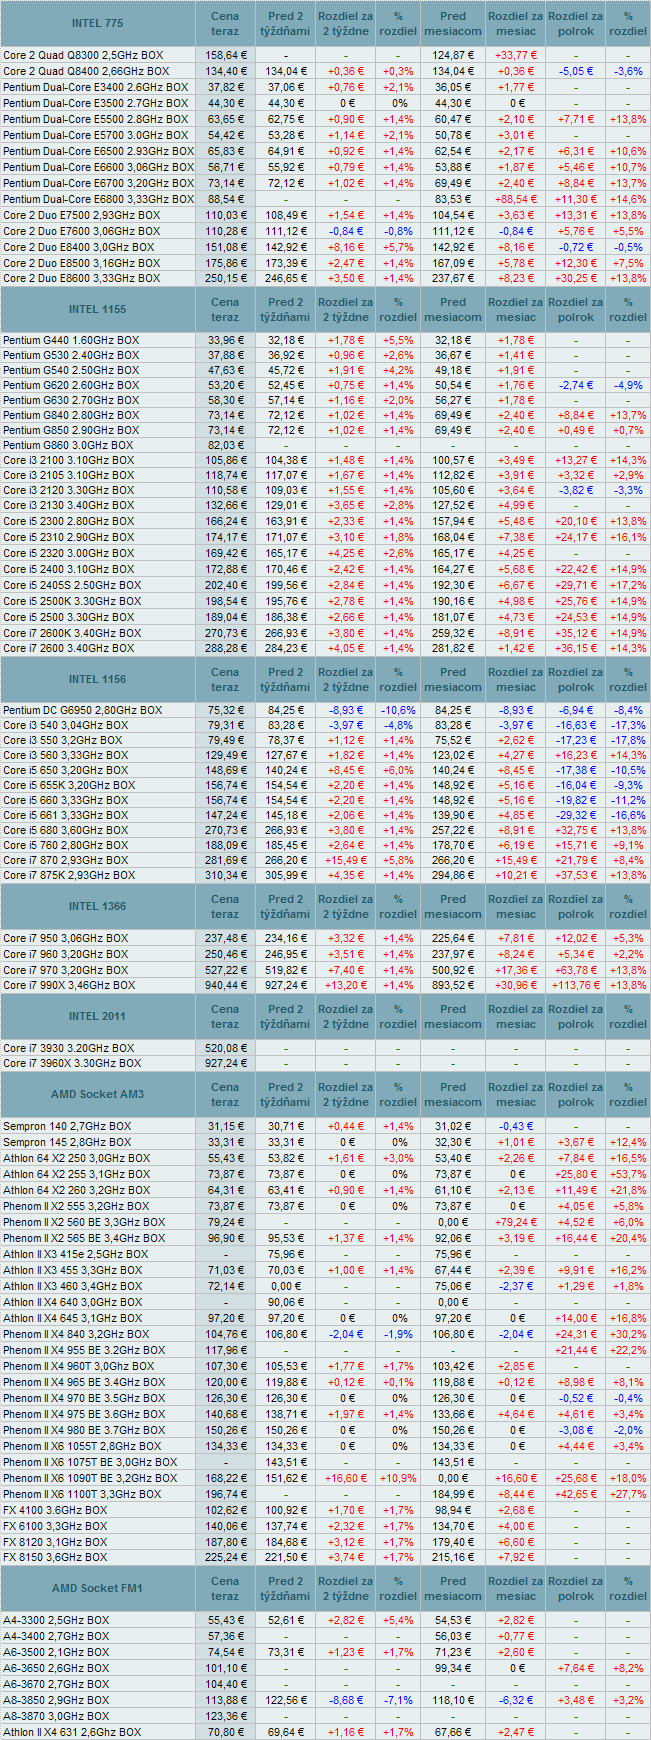651x1740 pixels.
Task: Click +79,24 € month difference of X2 560 BE
Action: pos(516,1222)
